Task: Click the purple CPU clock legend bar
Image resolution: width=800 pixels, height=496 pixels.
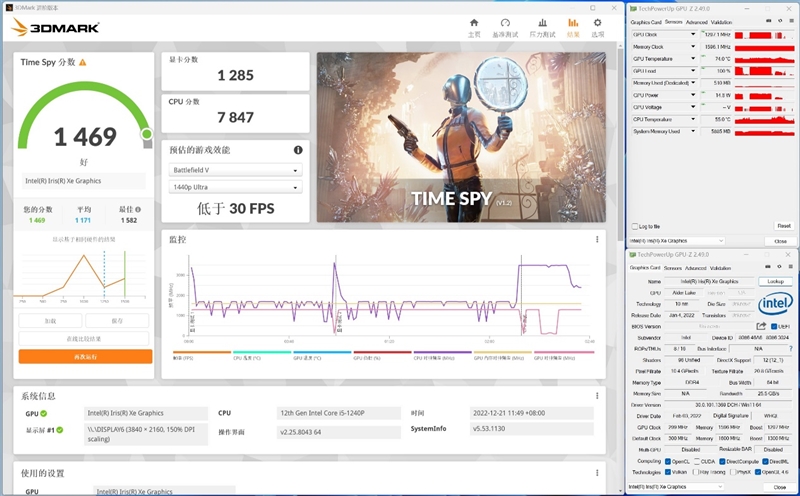Action: [442, 352]
